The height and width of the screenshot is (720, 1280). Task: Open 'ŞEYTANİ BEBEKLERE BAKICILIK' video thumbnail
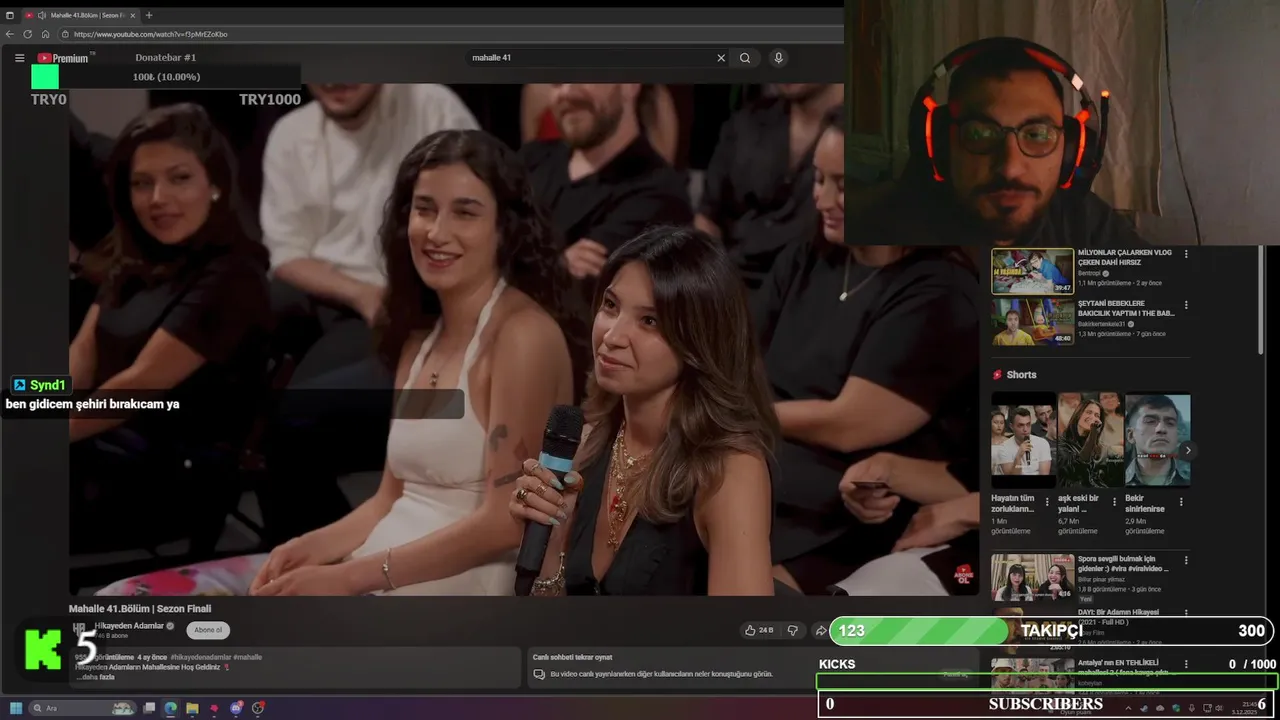[x=1032, y=321]
